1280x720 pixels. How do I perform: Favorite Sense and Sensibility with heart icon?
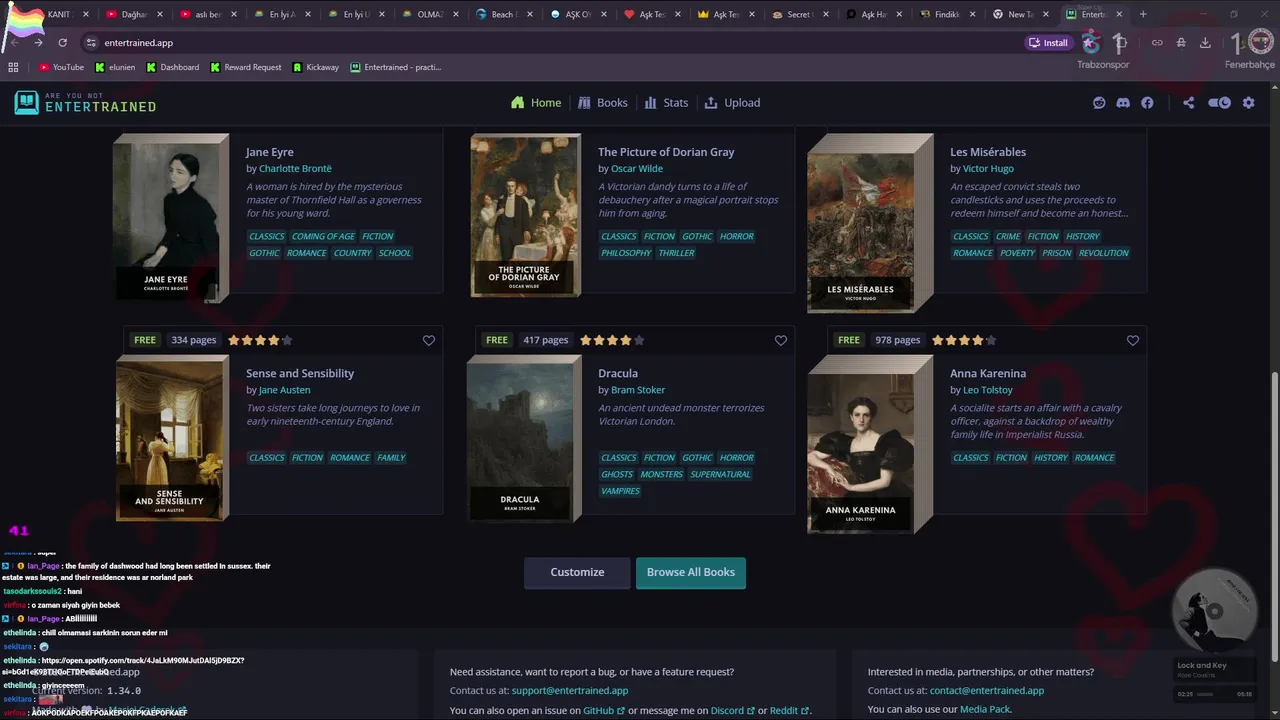[x=429, y=340]
